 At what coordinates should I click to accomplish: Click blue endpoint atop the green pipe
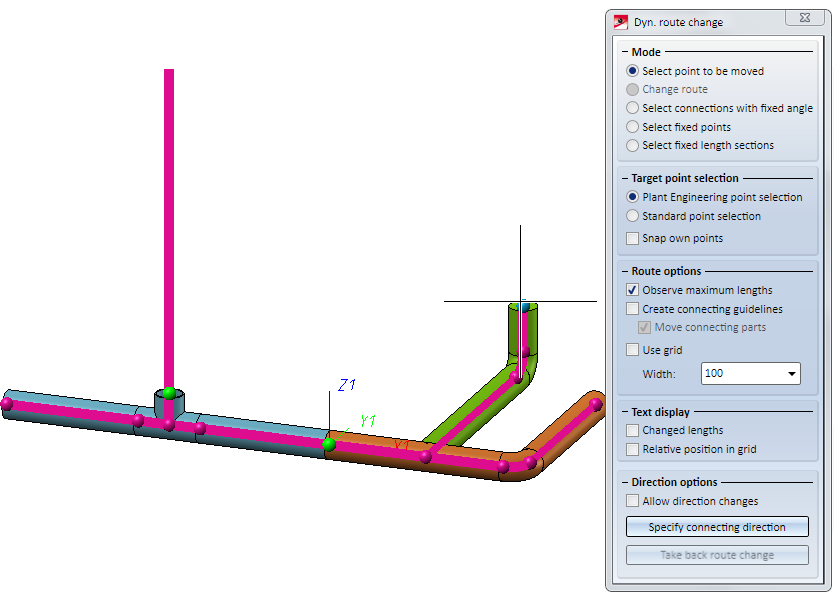point(523,307)
